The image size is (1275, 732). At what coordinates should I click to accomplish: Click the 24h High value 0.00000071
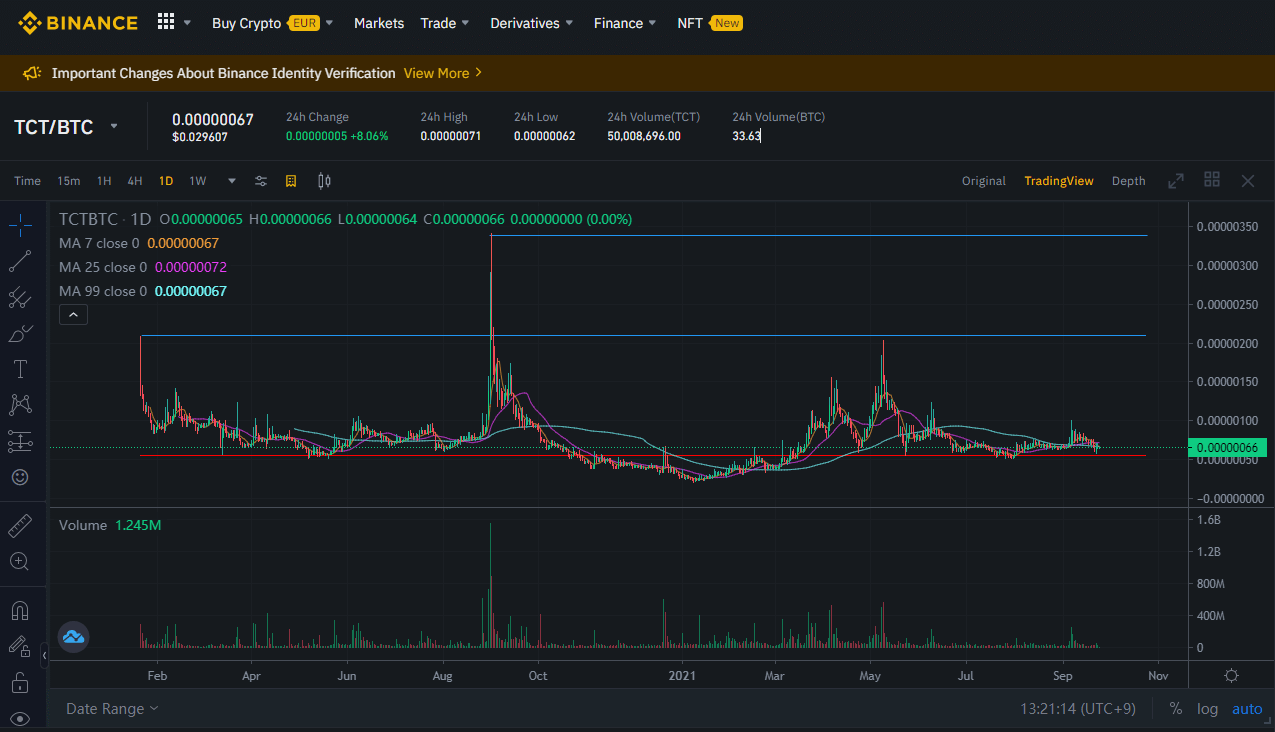tap(450, 136)
